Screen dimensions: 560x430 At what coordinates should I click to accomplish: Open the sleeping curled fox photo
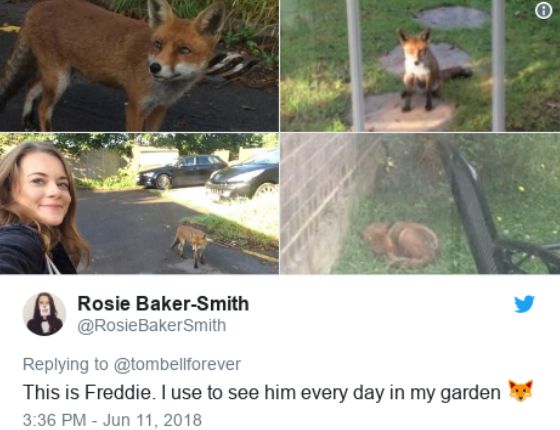coord(420,204)
